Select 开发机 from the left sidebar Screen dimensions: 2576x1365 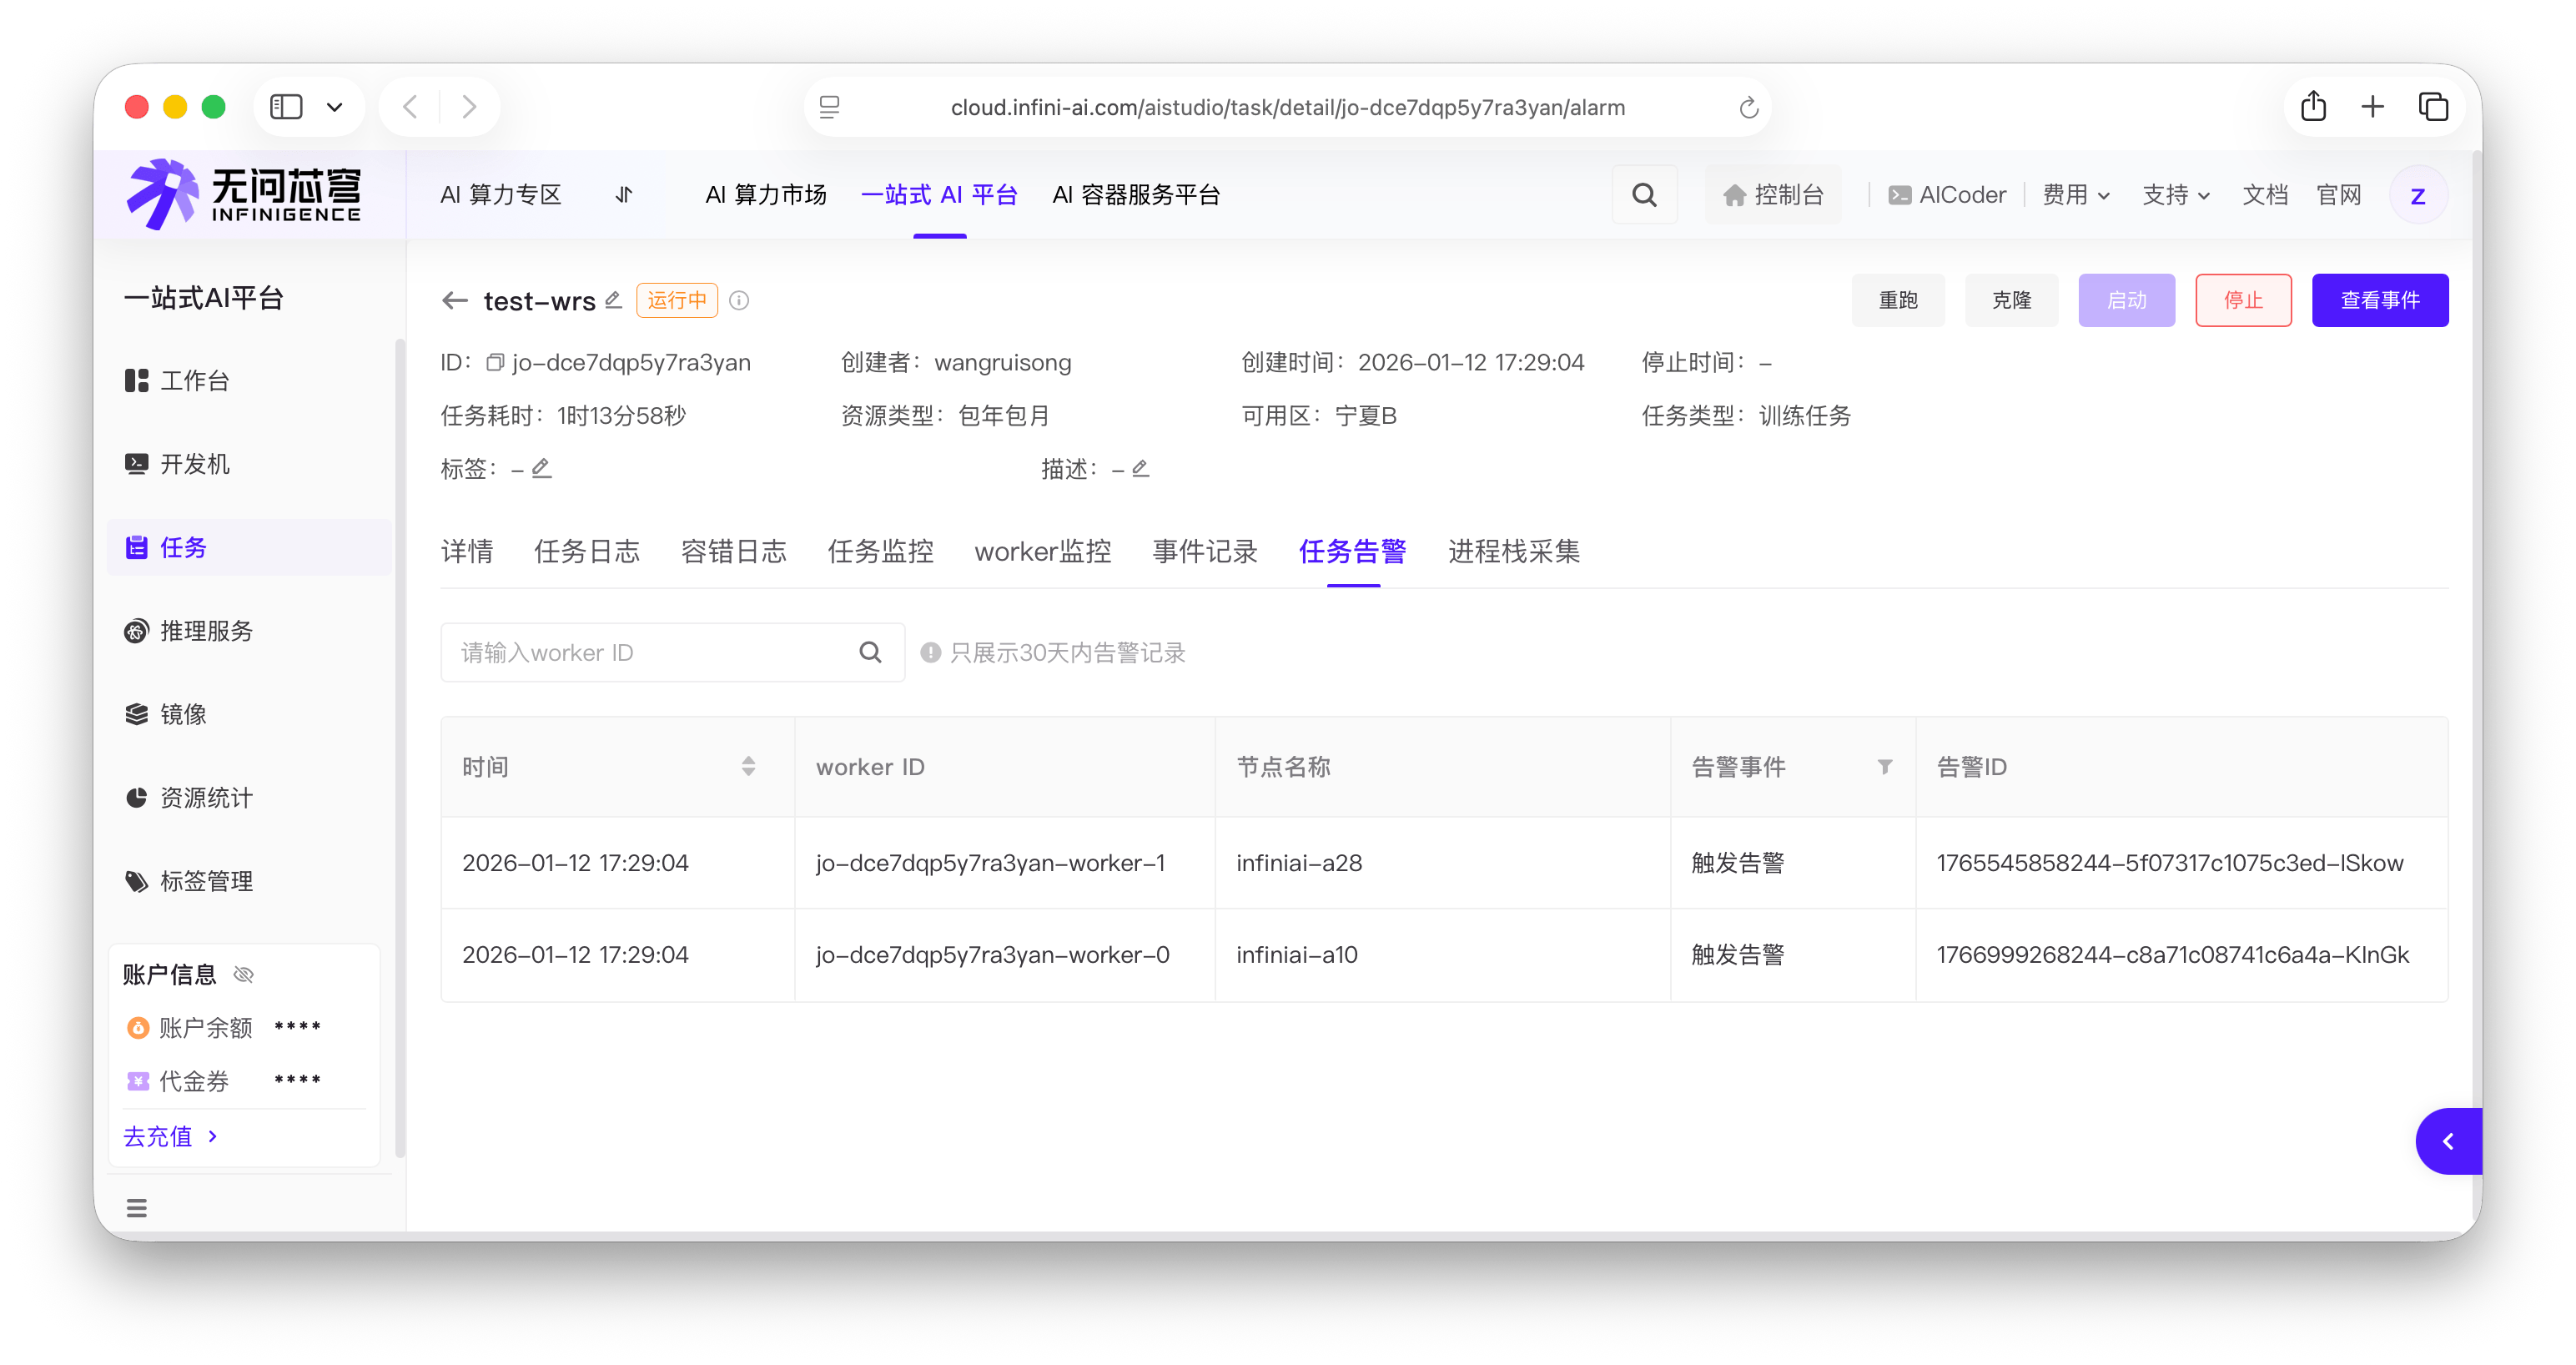pos(197,463)
